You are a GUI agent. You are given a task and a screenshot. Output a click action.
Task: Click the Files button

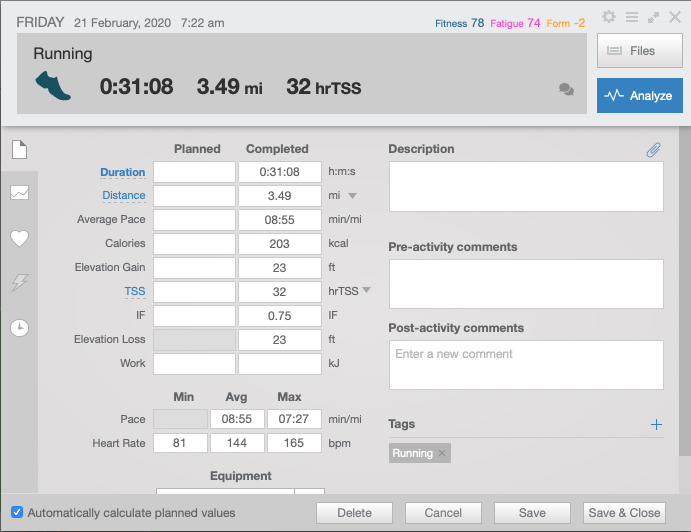coord(640,51)
